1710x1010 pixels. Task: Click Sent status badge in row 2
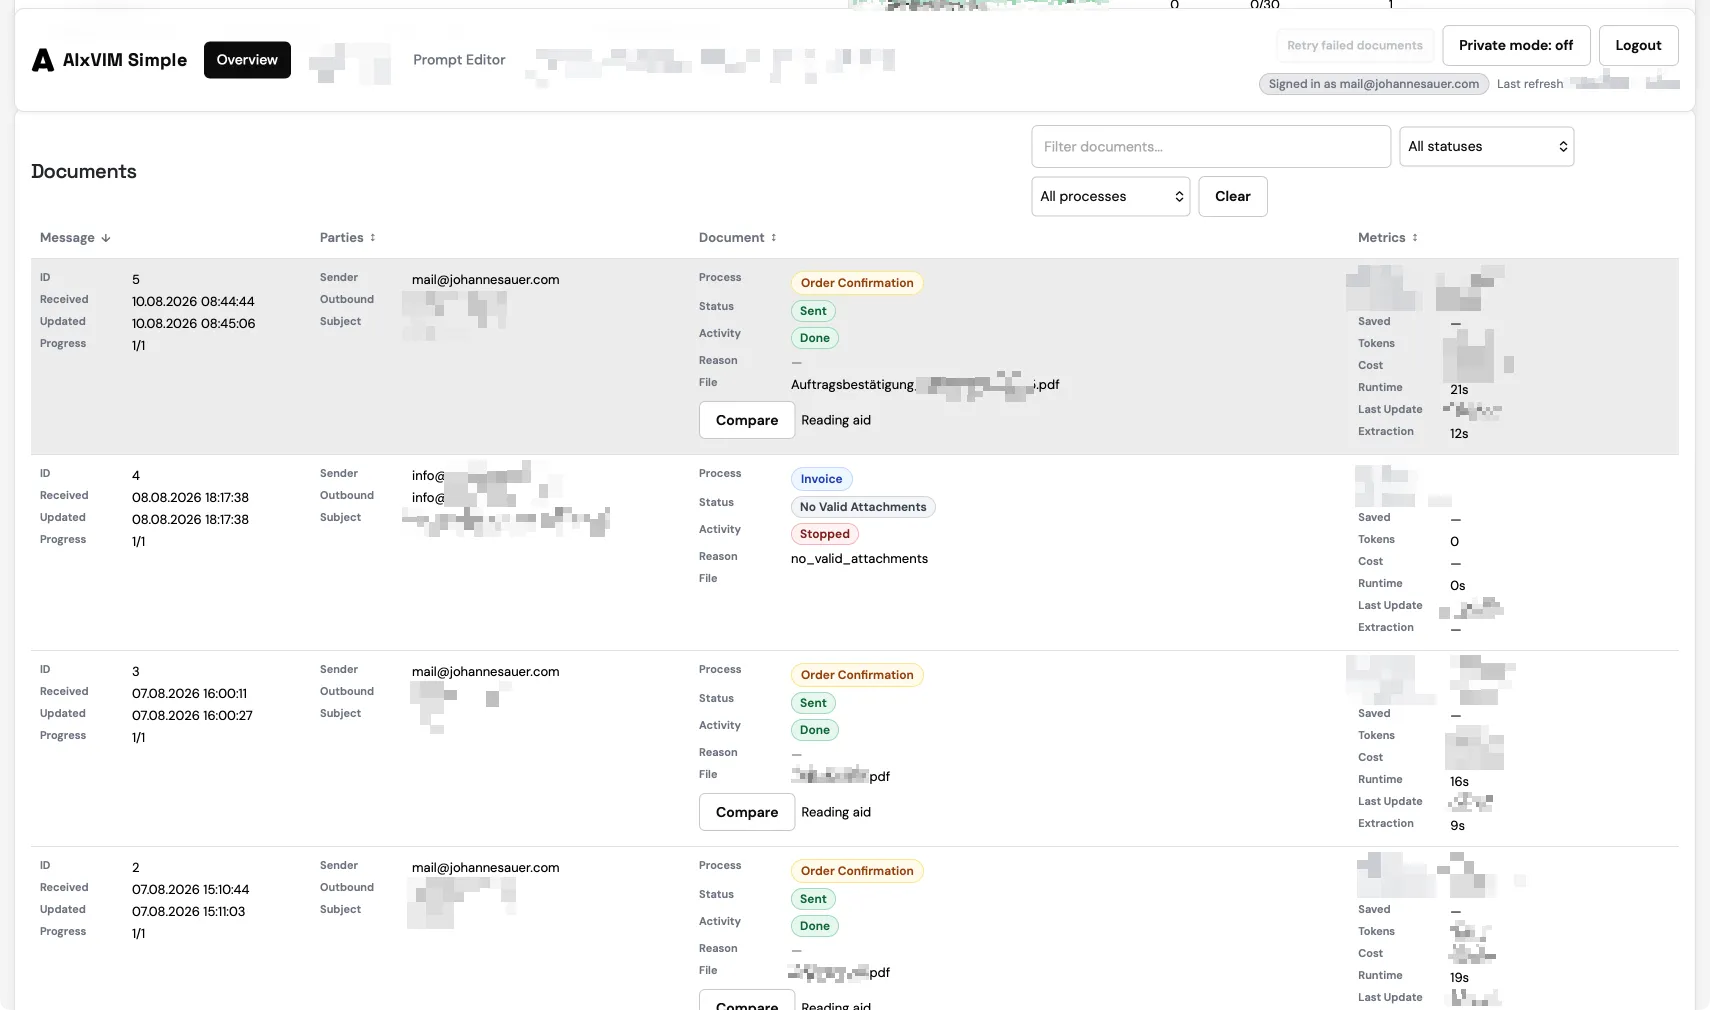813,899
